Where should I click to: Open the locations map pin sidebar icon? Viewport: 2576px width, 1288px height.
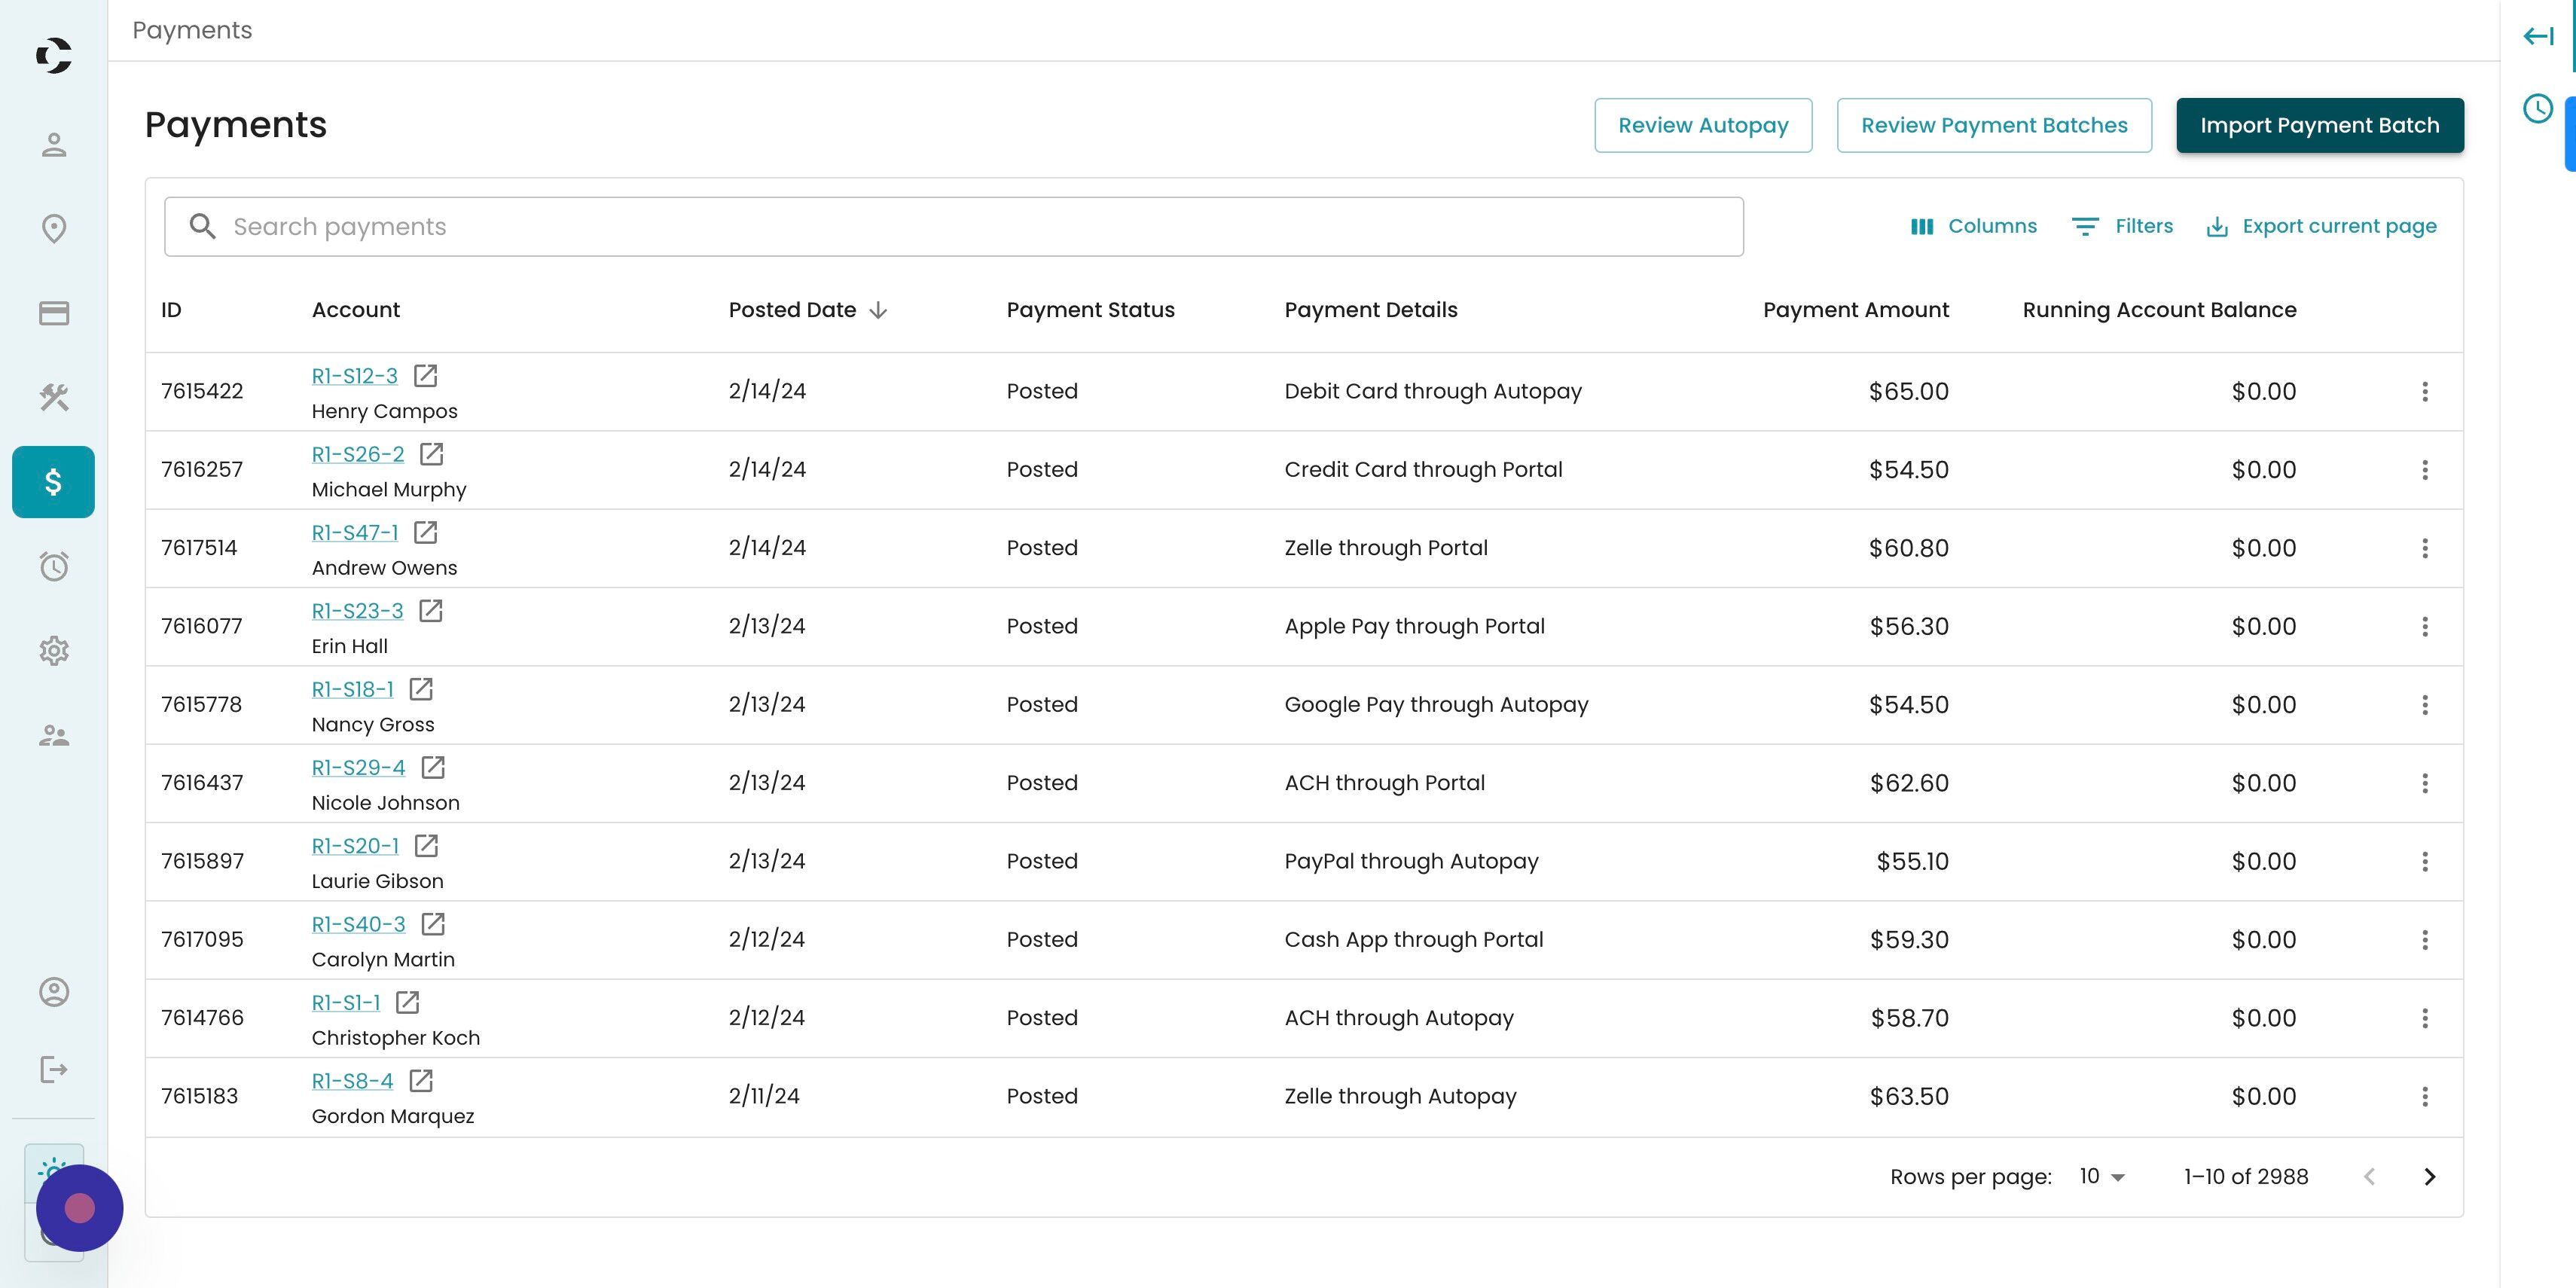[54, 229]
